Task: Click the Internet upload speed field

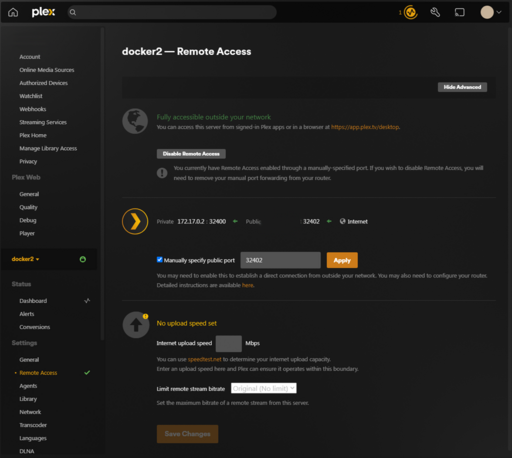Action: tap(229, 344)
